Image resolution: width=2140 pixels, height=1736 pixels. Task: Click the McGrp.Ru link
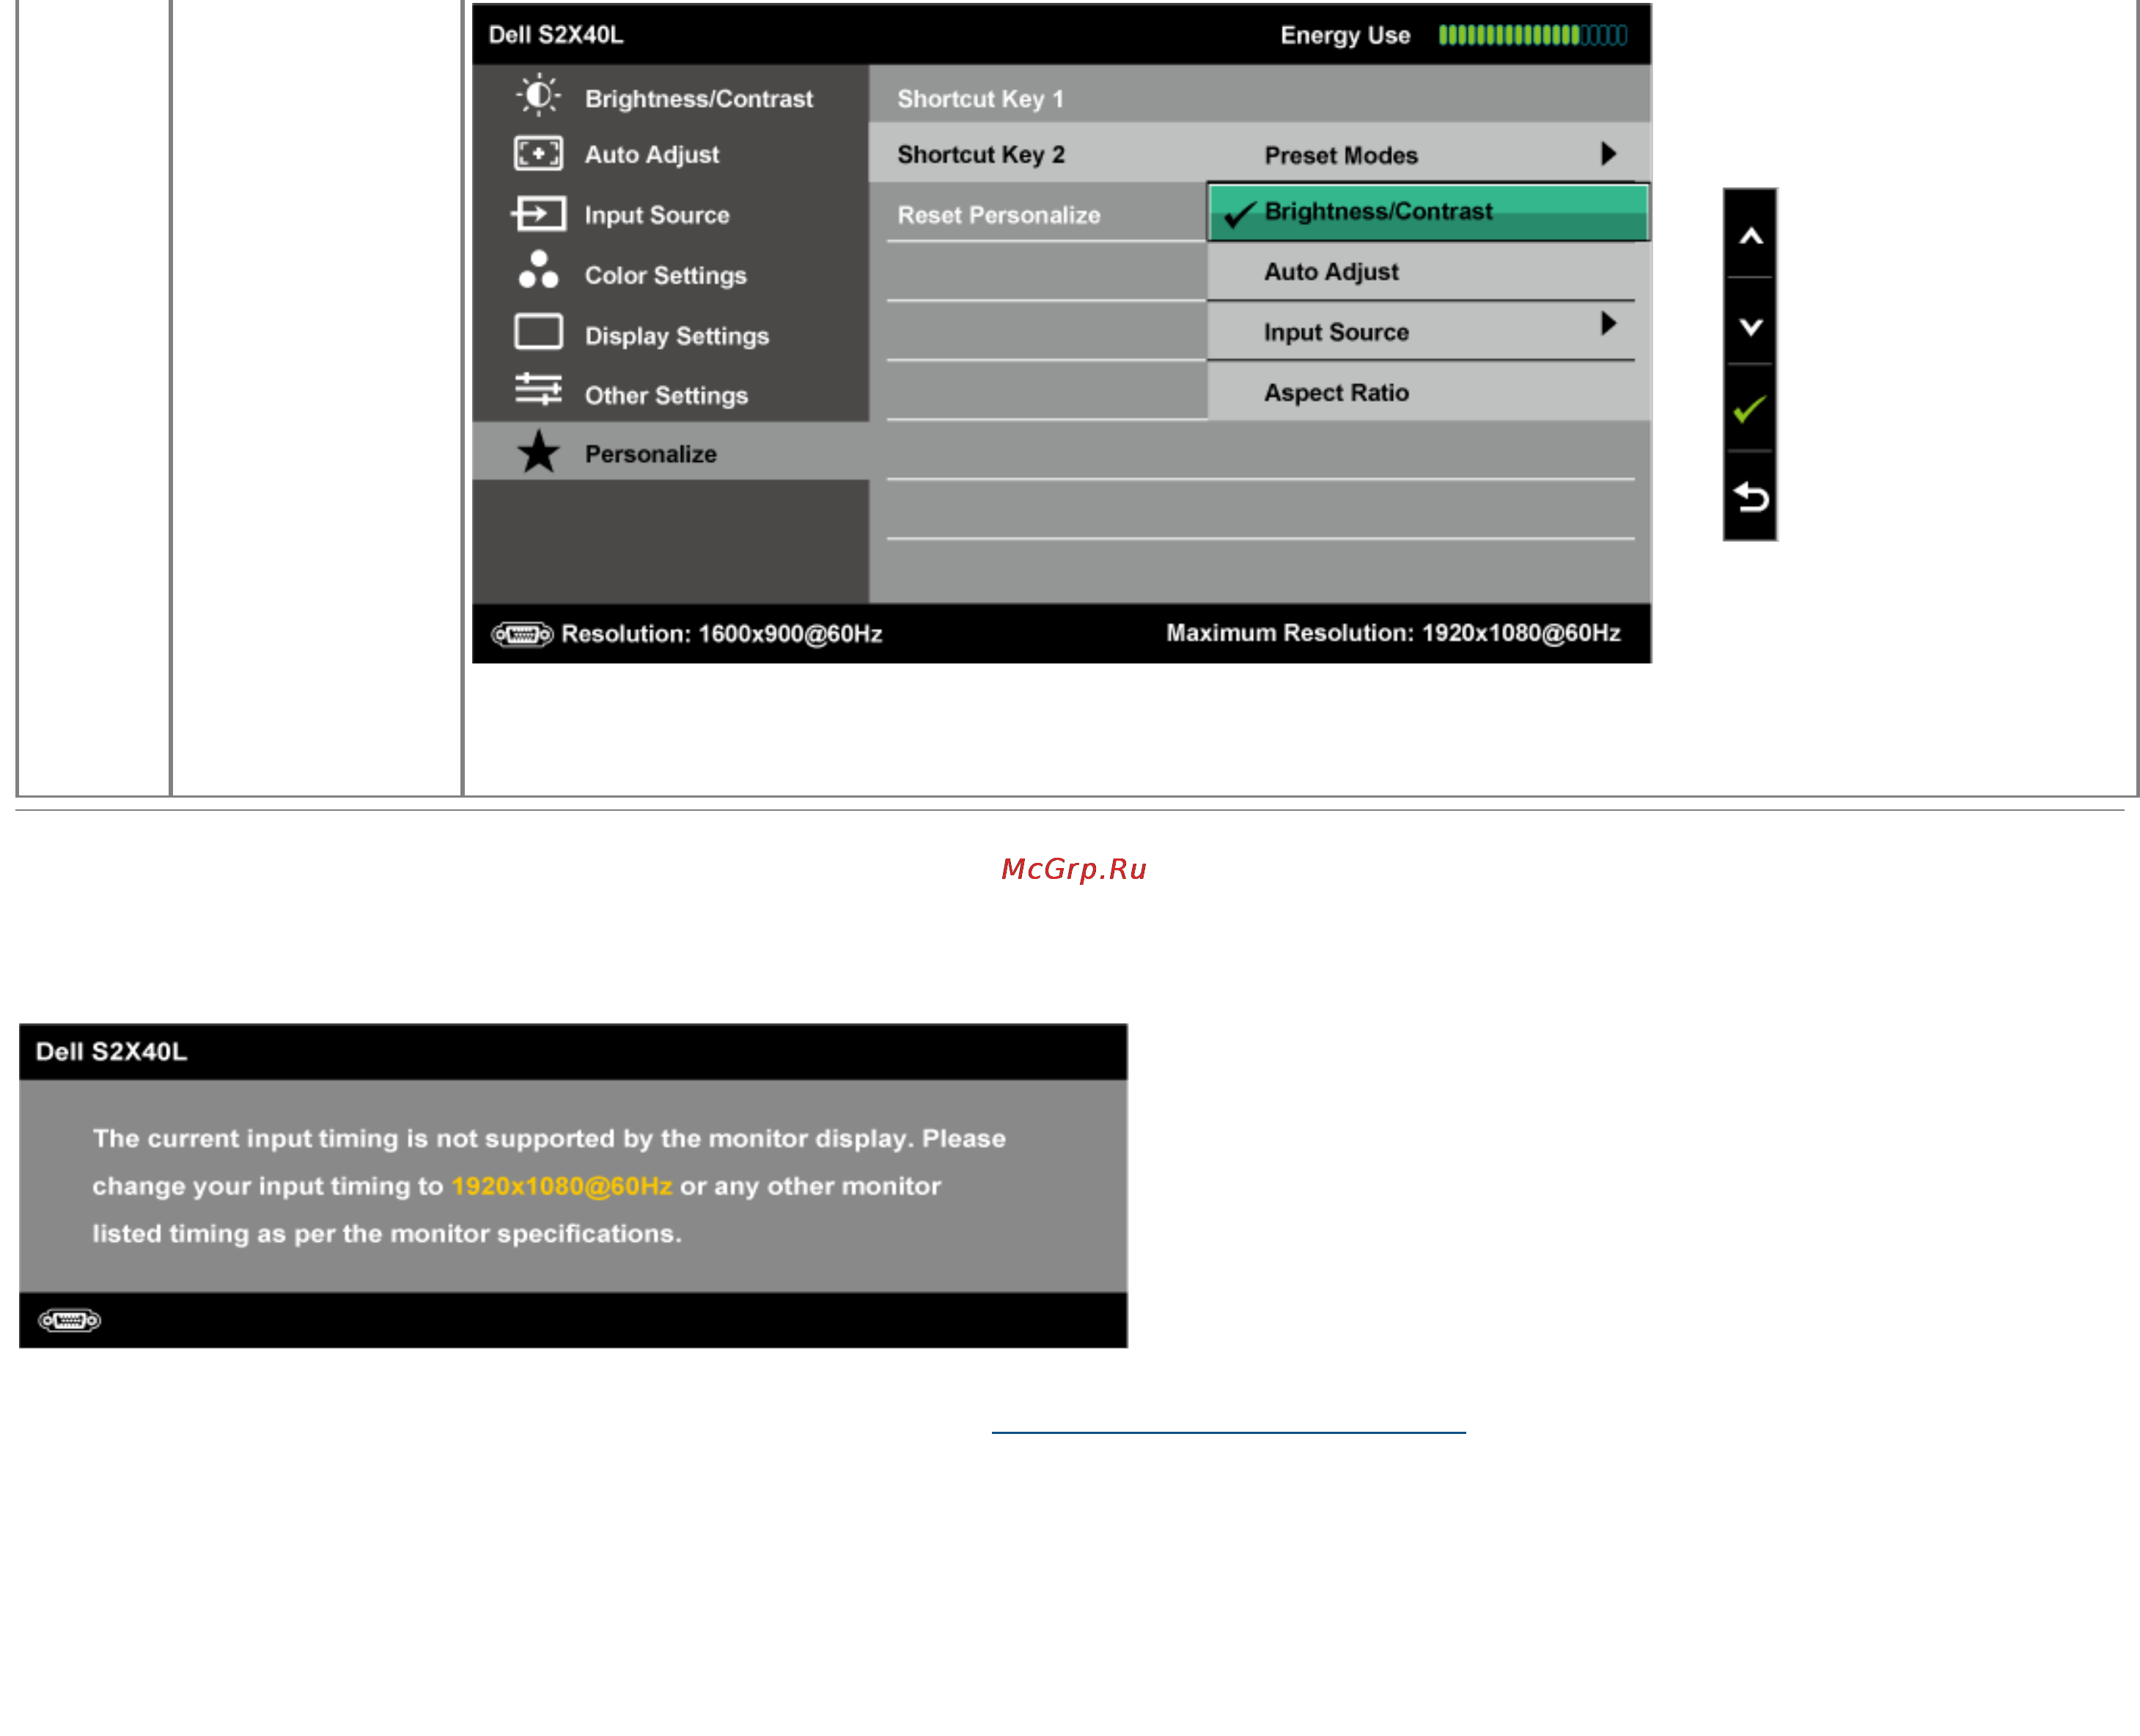1073,869
